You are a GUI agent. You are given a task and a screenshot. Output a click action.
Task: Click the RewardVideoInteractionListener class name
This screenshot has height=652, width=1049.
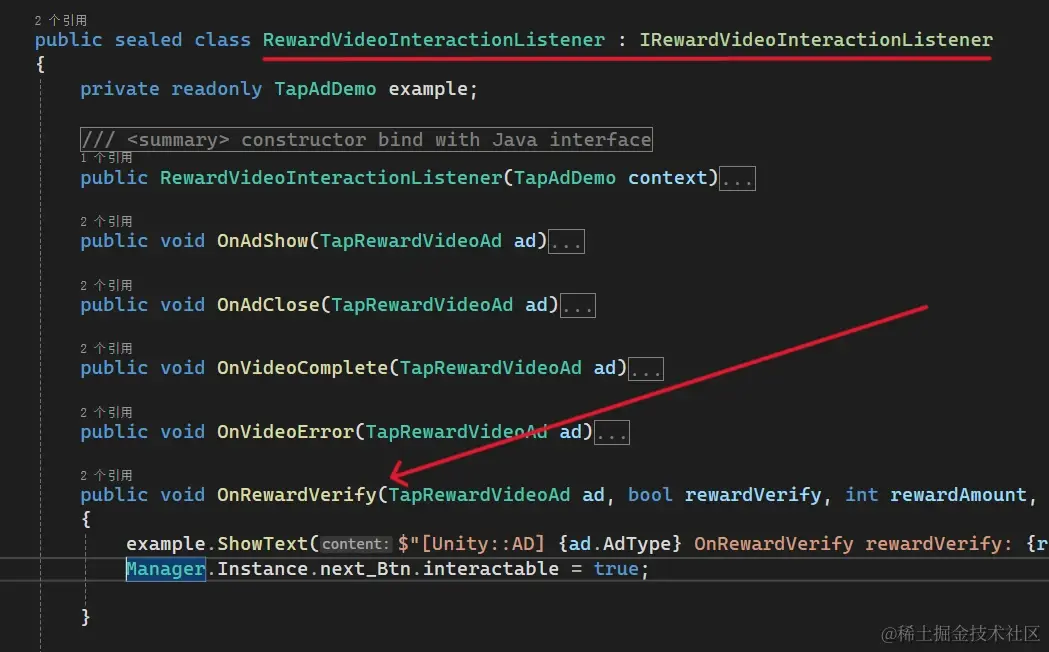point(434,39)
